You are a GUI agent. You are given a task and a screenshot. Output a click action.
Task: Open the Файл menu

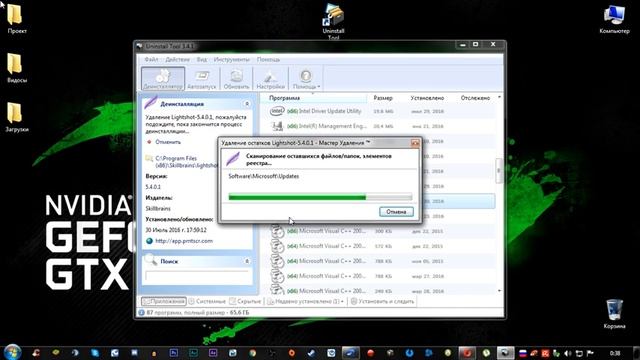pos(151,60)
